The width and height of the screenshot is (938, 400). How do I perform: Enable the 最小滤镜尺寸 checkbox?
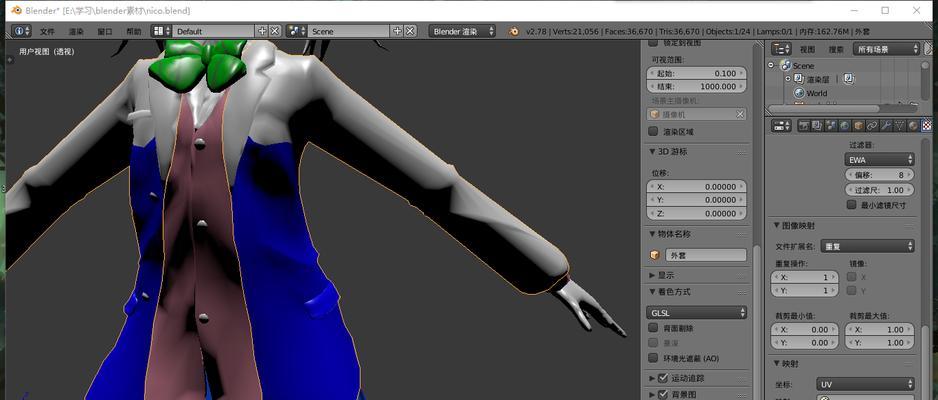click(x=852, y=204)
